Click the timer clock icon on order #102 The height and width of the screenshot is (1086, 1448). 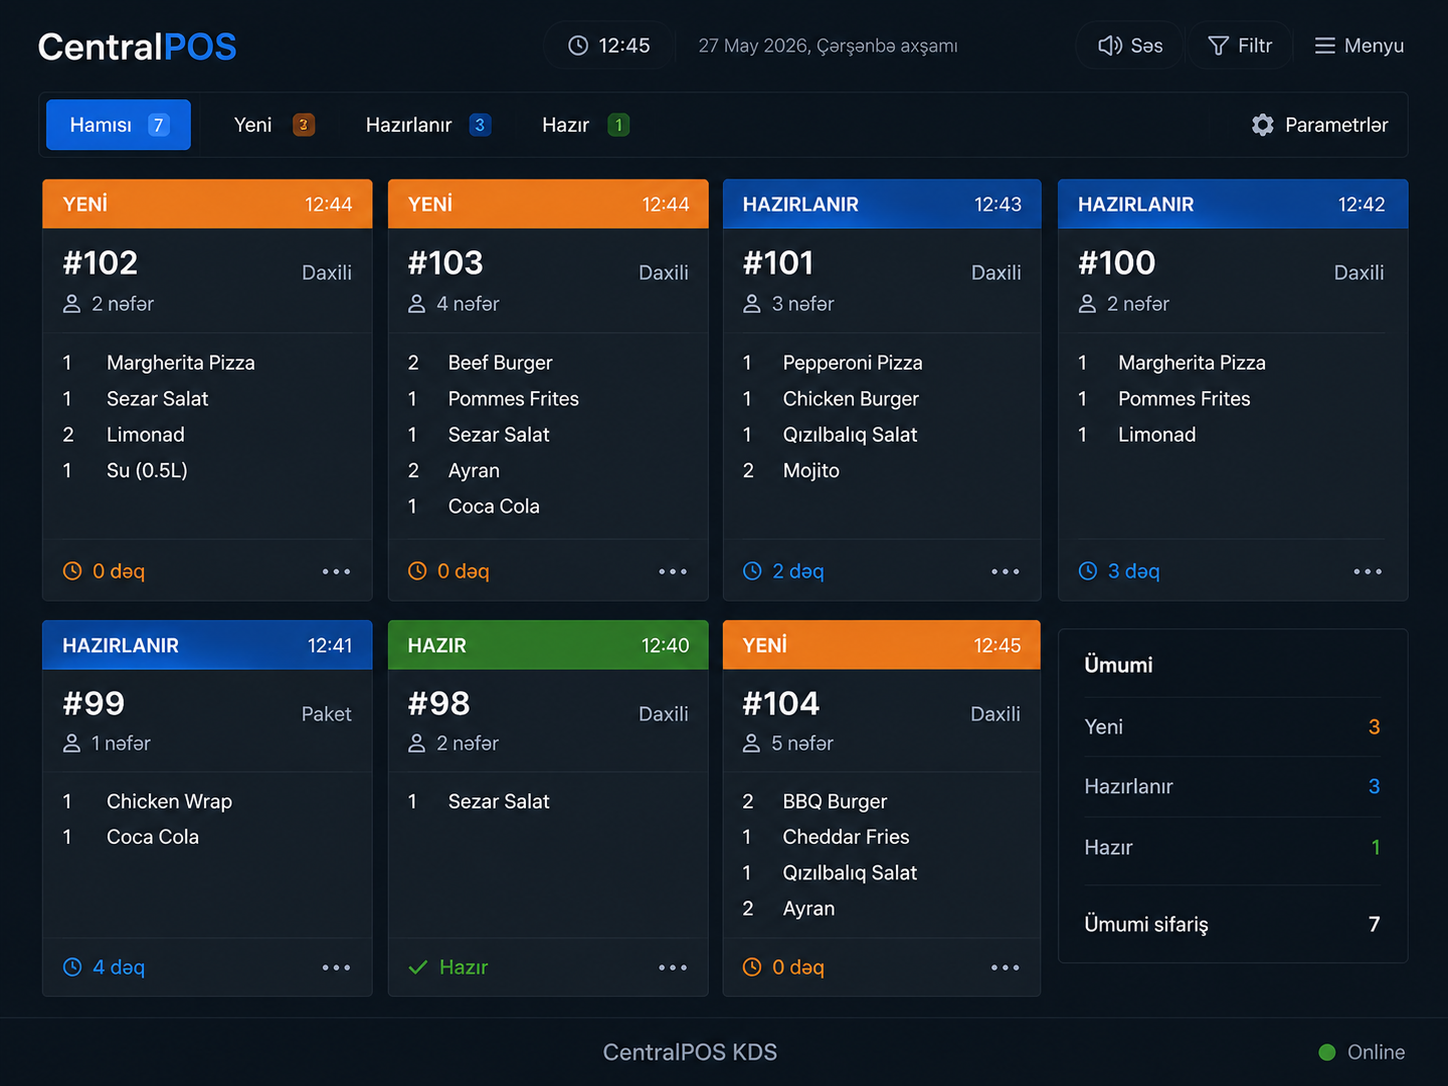click(72, 571)
